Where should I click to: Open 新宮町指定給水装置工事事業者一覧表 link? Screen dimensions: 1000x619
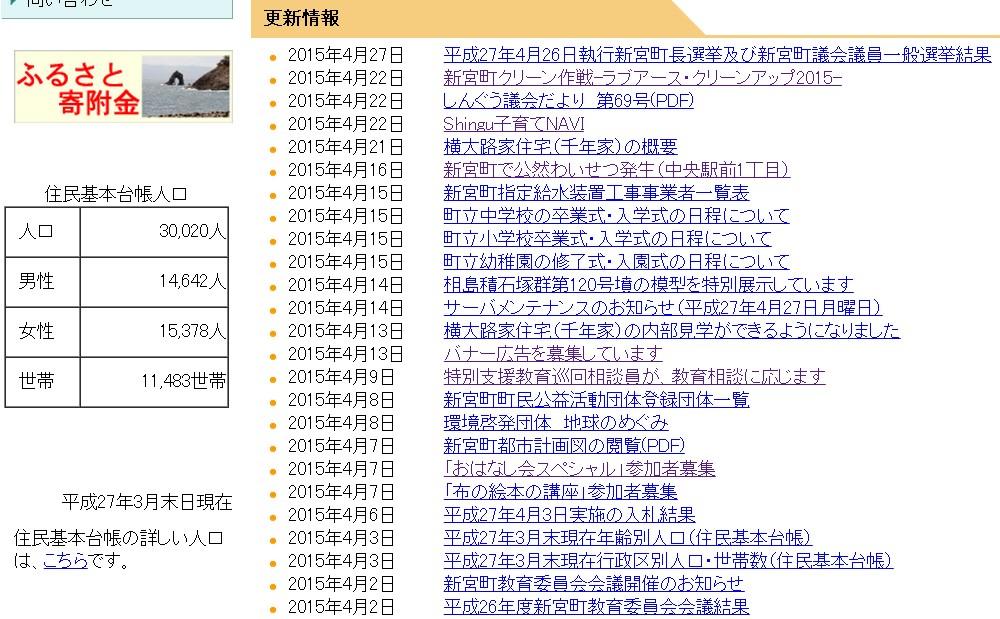tap(596, 193)
